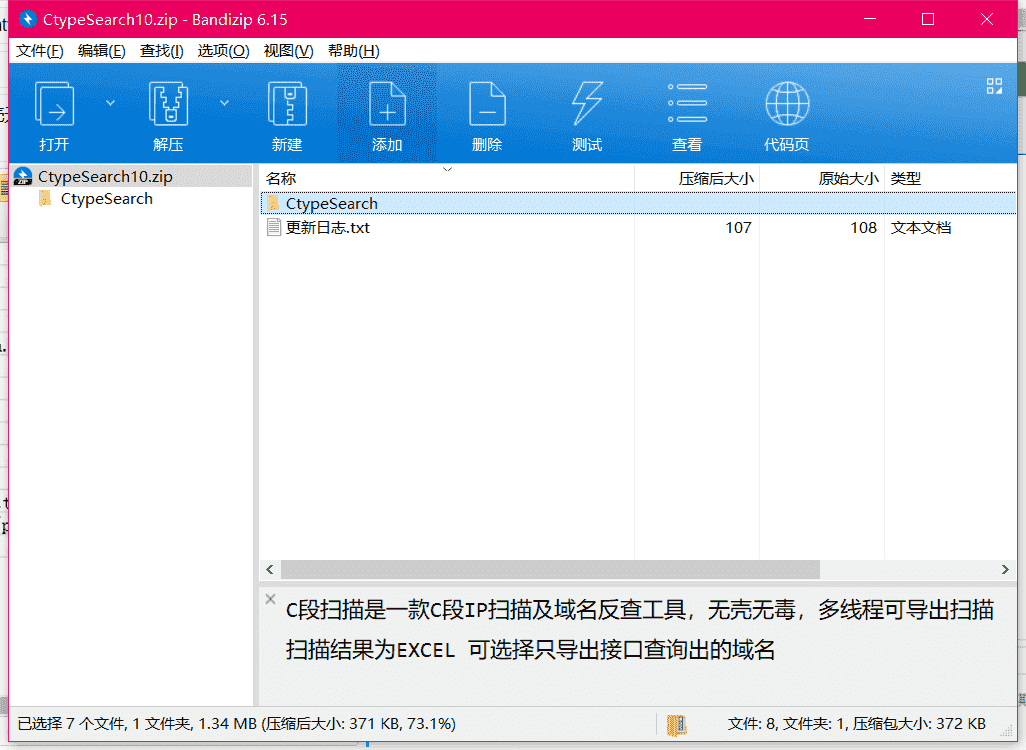Click the Add files (添加) icon
Screen dimensions: 1026x750
(387, 103)
